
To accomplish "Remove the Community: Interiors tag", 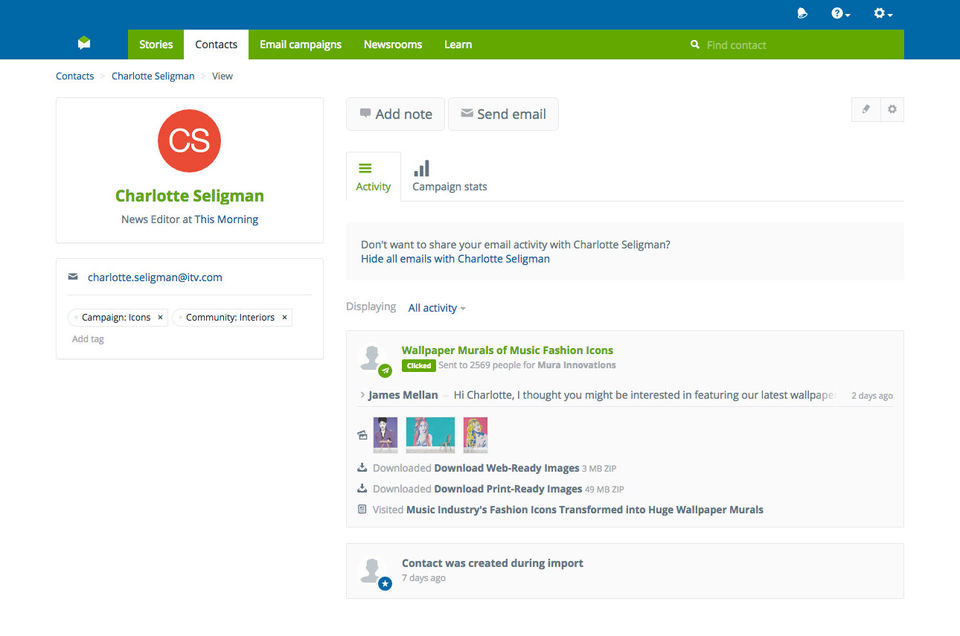I will point(284,318).
